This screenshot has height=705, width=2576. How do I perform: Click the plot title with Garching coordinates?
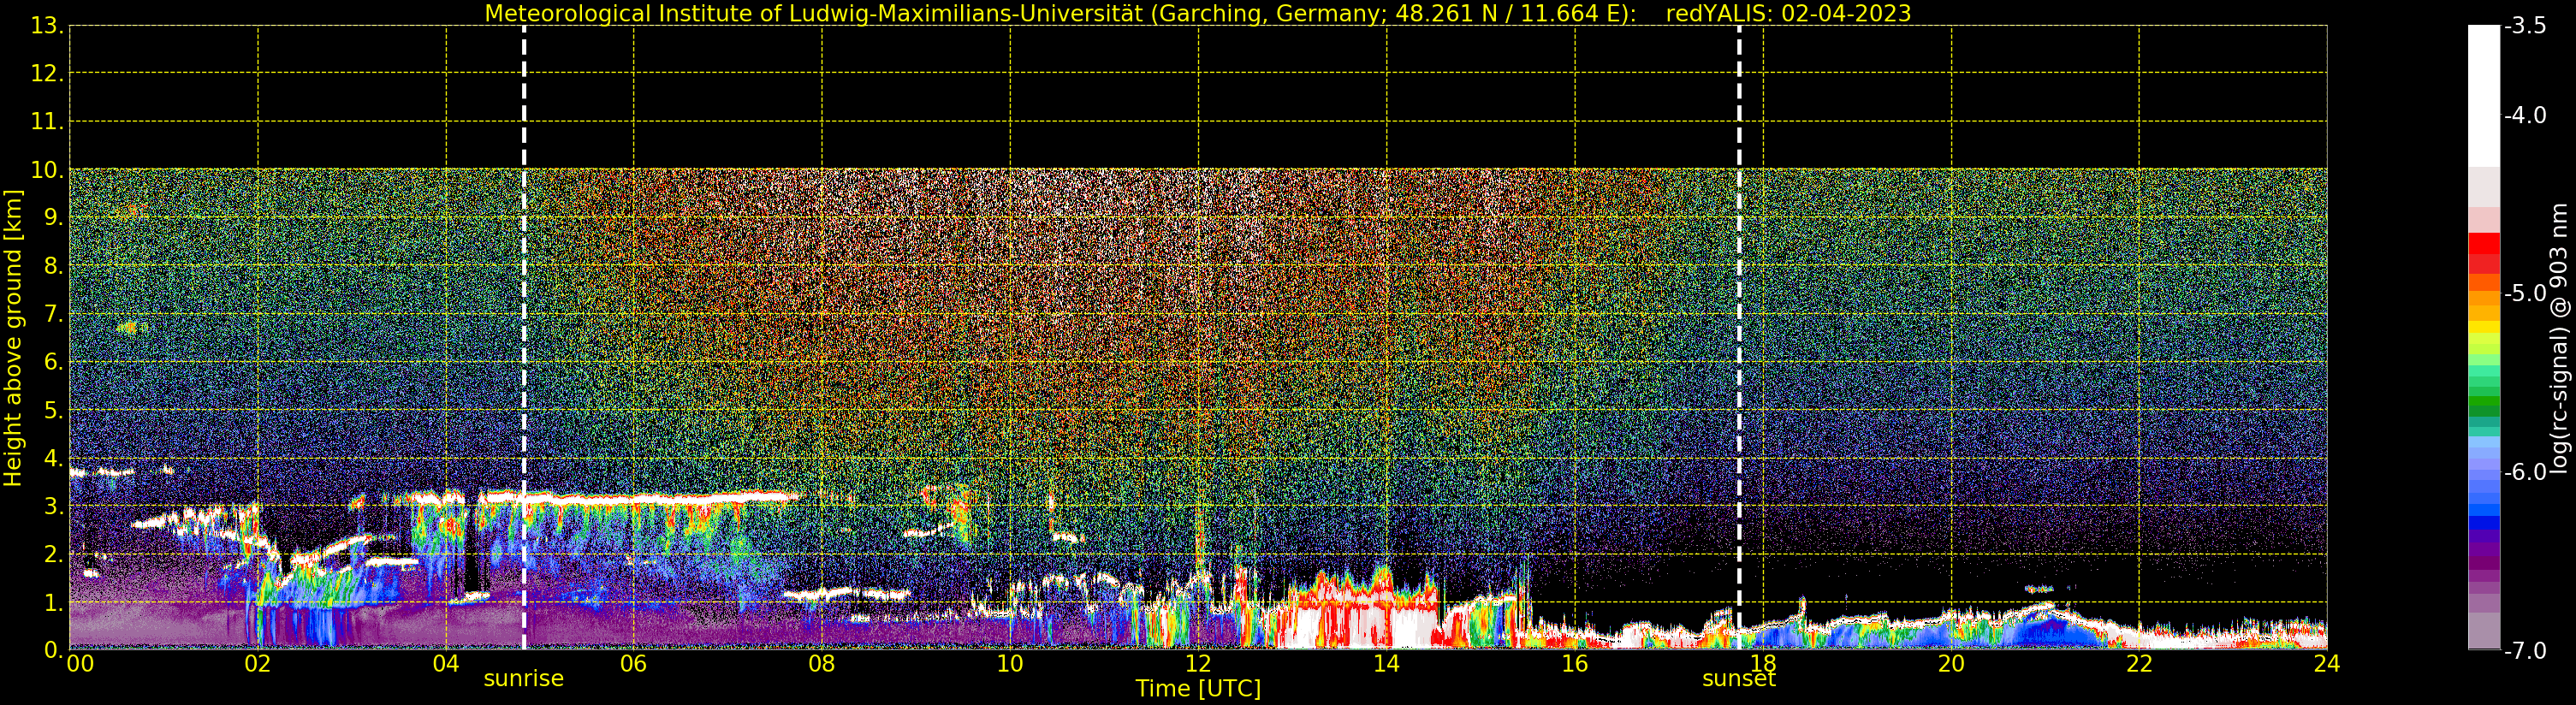click(x=1197, y=13)
